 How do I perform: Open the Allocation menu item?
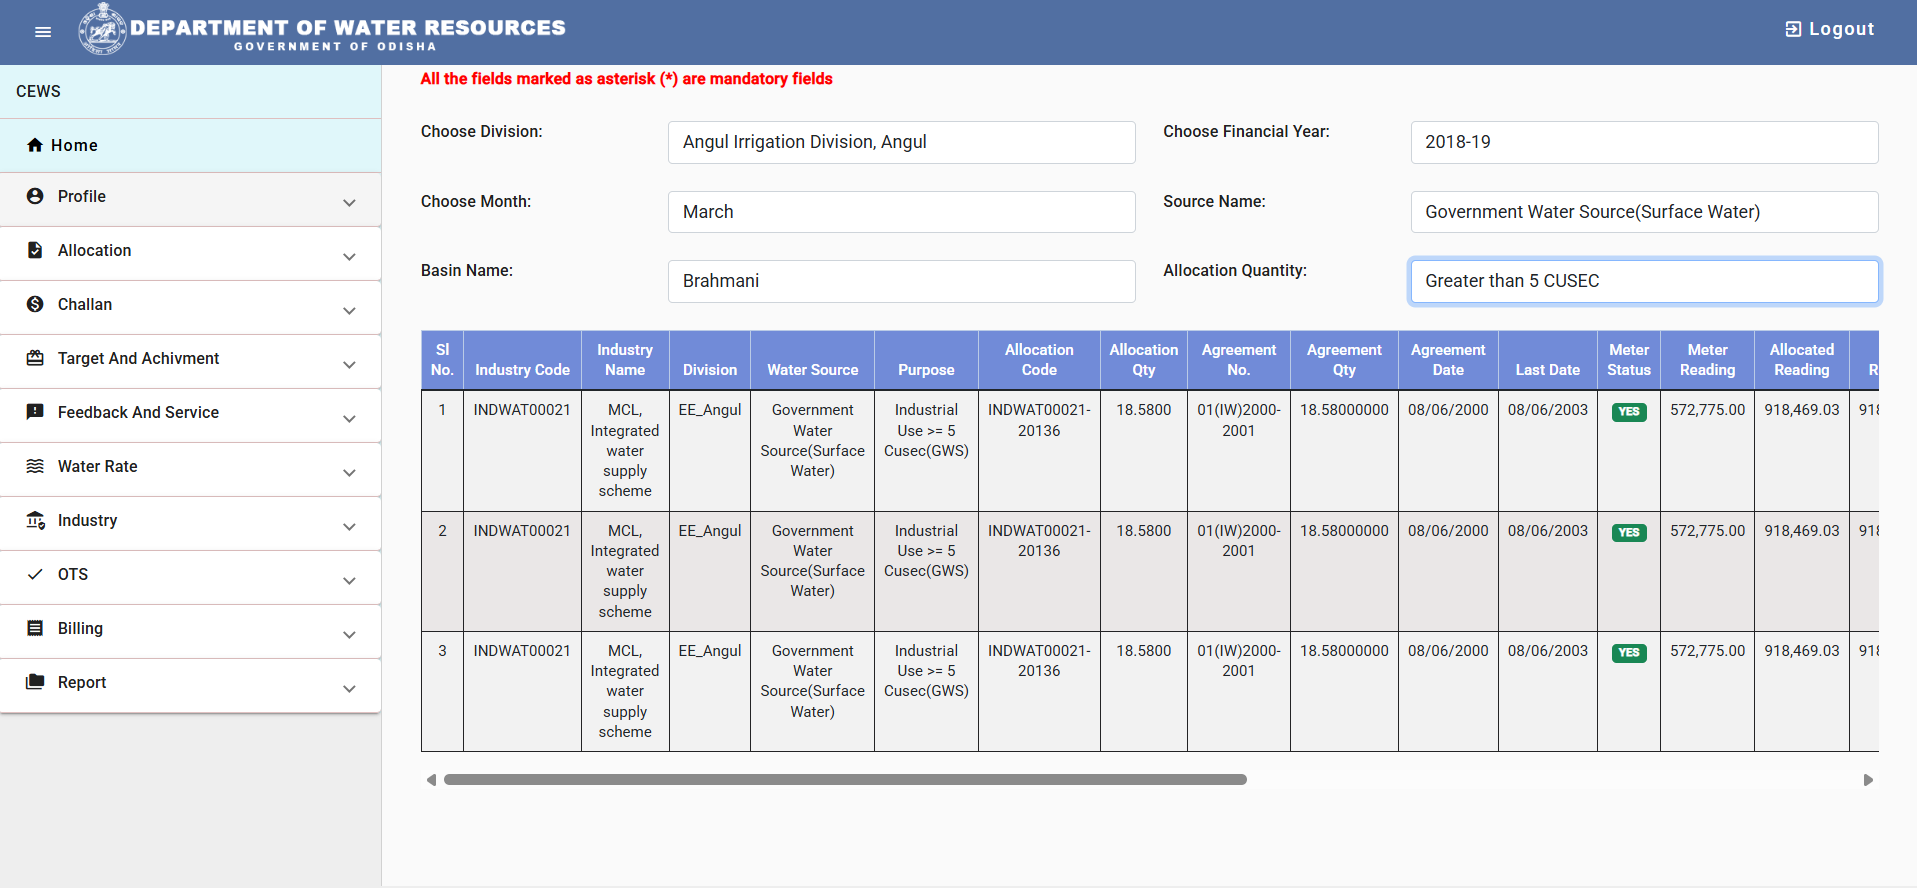point(190,253)
